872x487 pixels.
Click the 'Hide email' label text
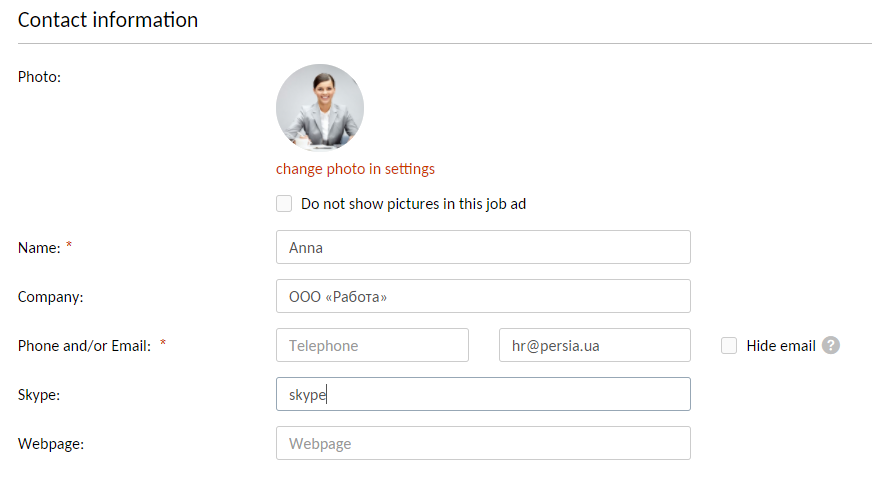click(x=781, y=345)
